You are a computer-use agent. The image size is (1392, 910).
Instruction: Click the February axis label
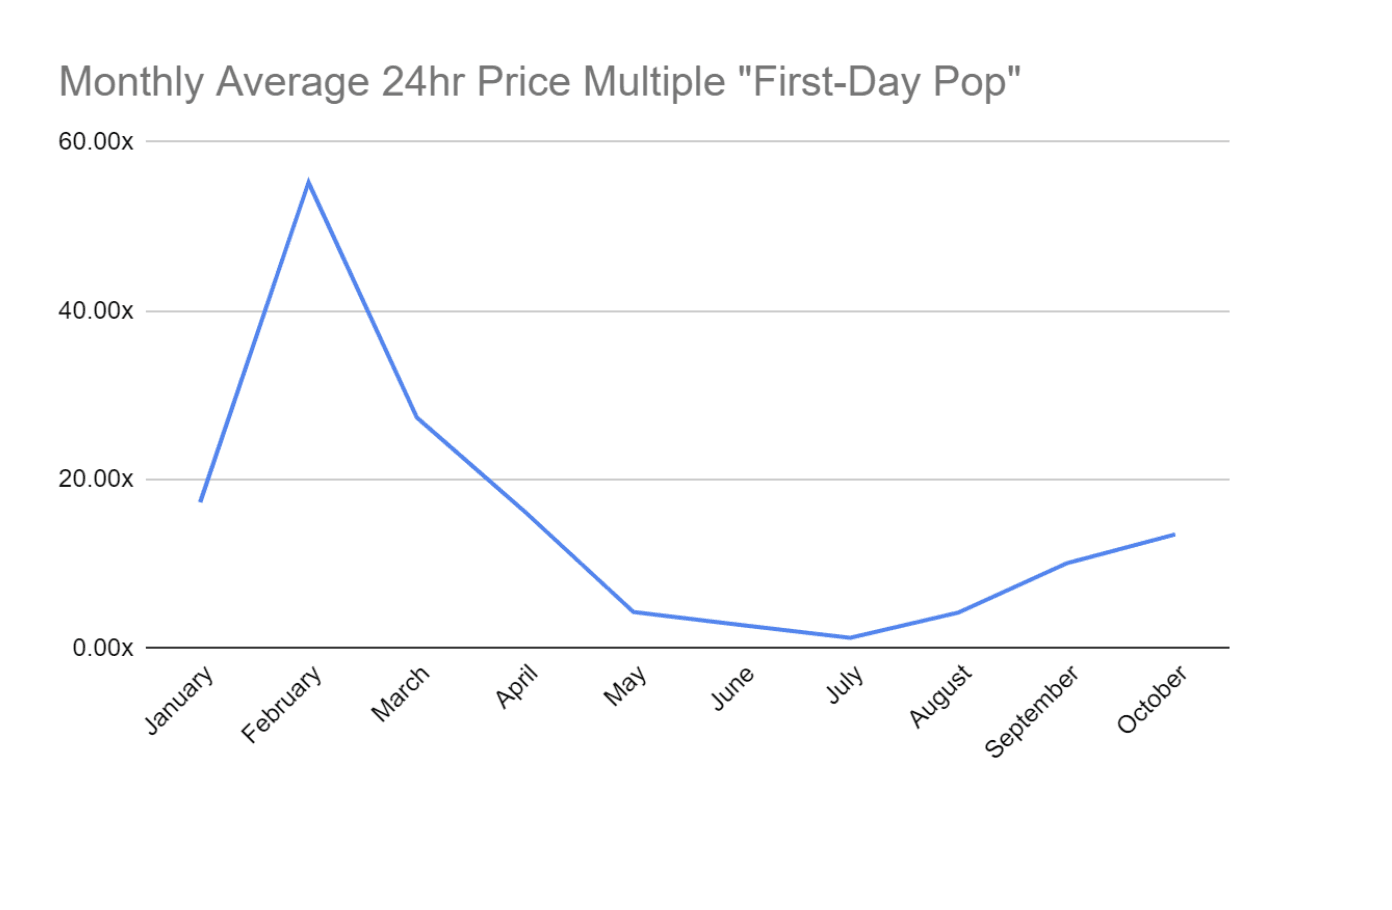(x=282, y=705)
